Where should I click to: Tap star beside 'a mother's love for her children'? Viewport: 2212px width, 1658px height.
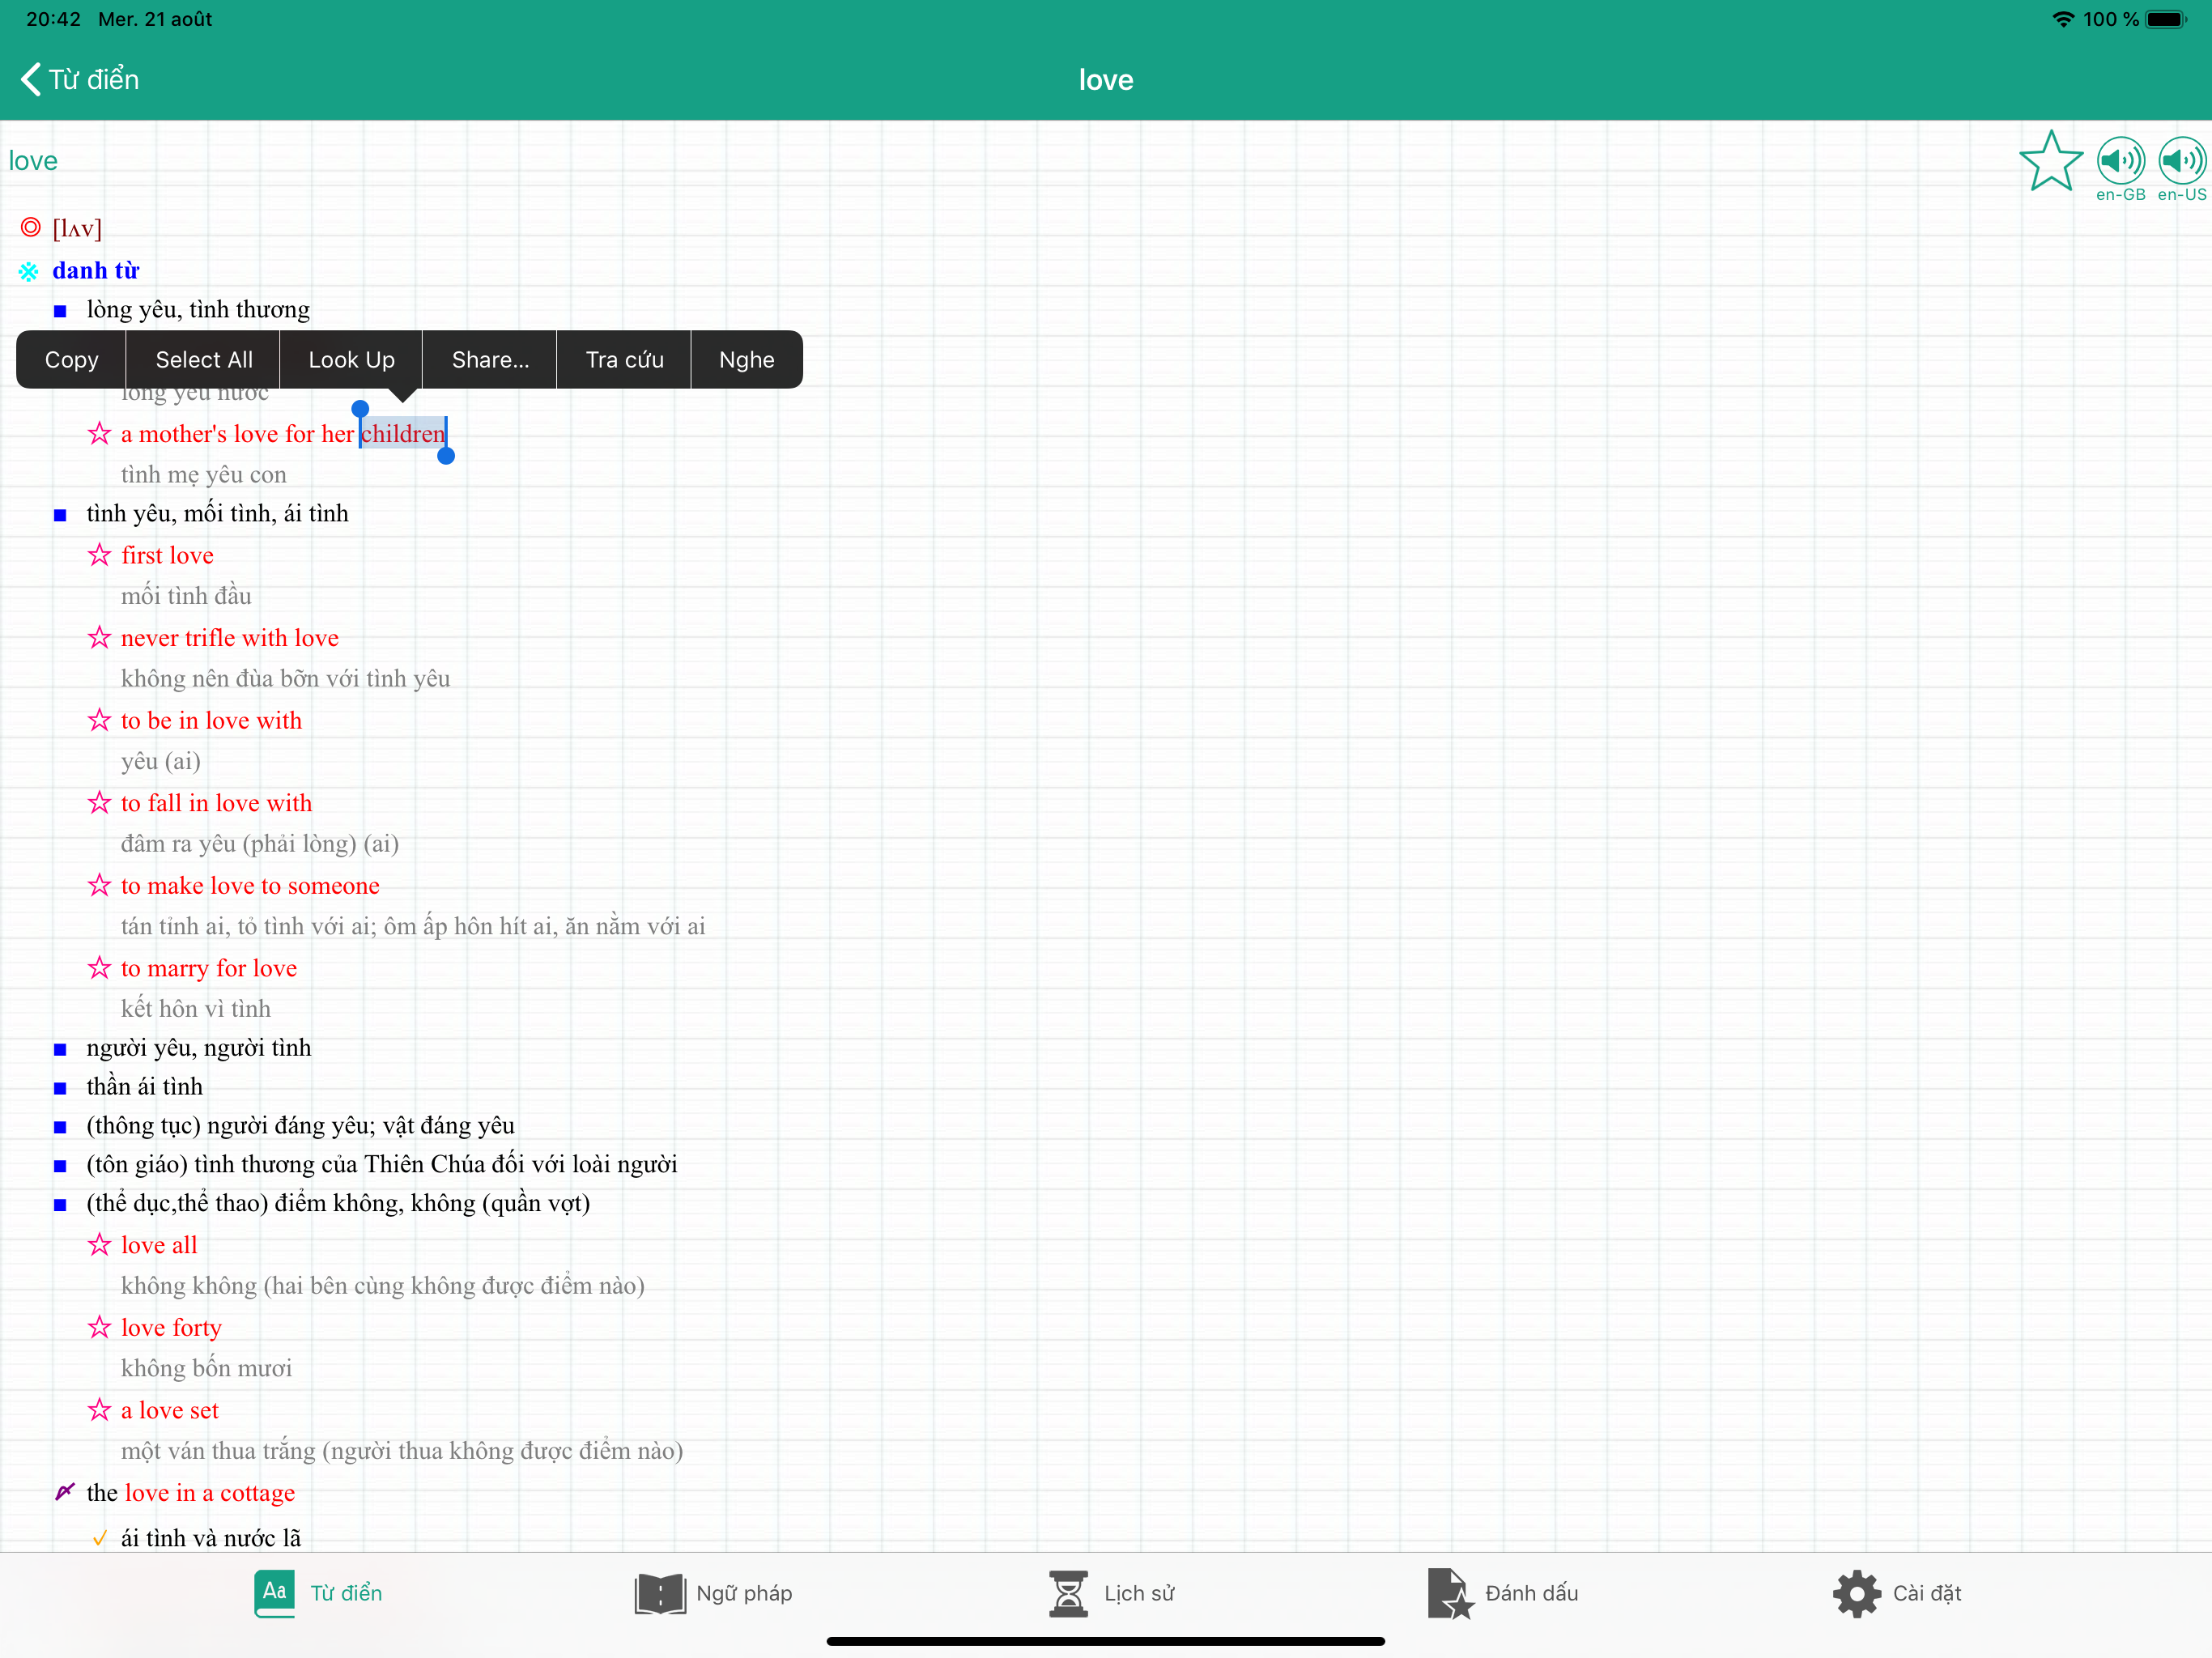click(99, 434)
